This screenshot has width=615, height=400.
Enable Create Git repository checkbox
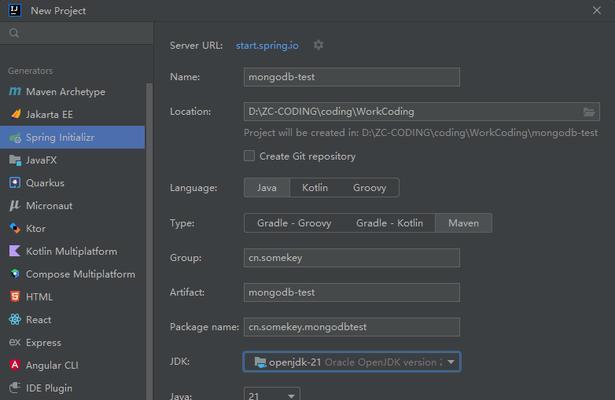(249, 156)
